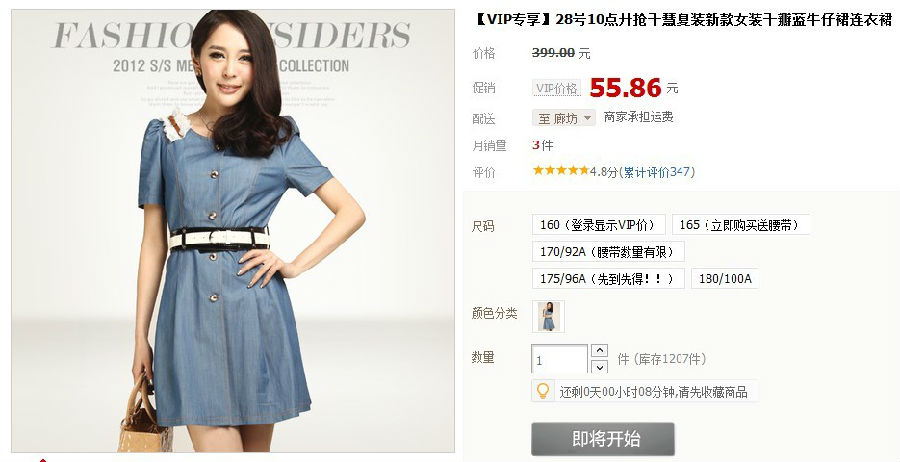Open the delivery city dropdown 至廊坊

point(564,118)
